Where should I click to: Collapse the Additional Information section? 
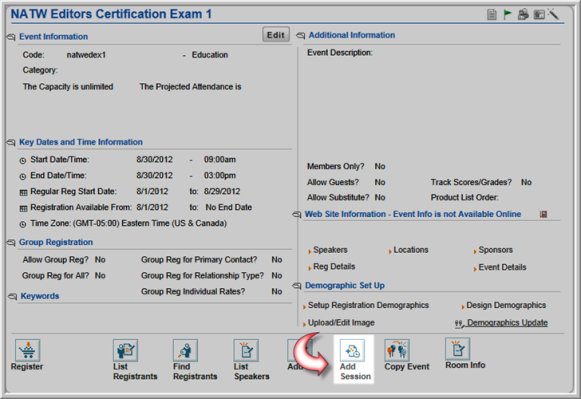tap(300, 36)
